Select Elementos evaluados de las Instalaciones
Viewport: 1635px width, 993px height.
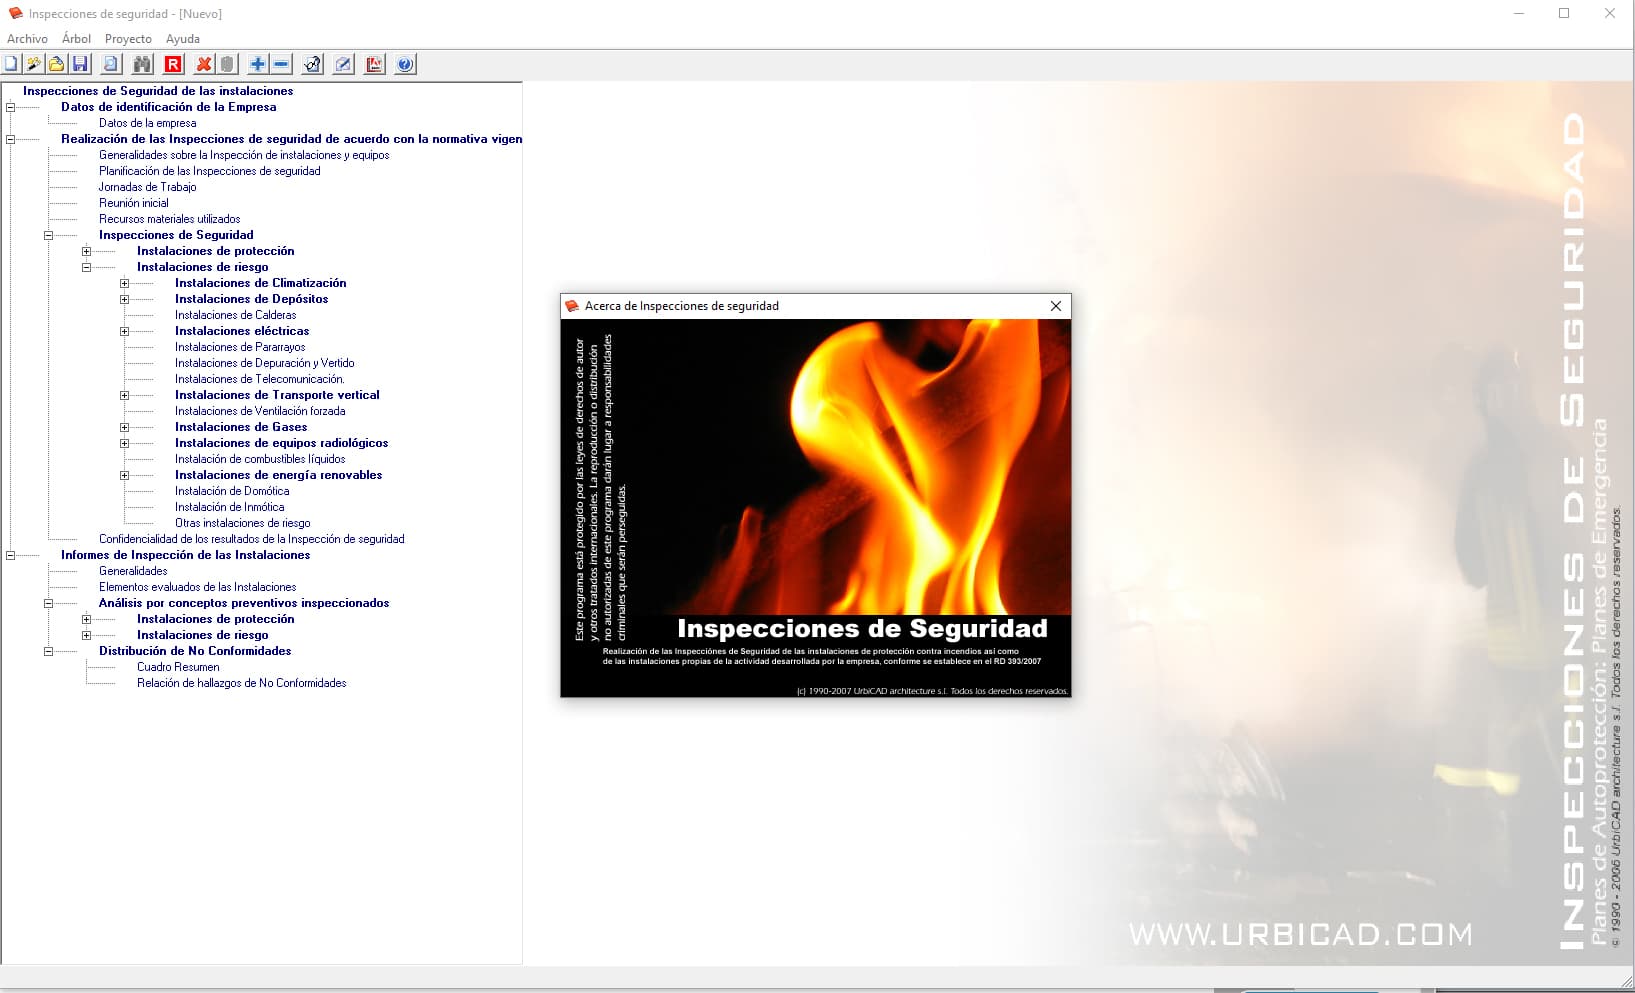(x=197, y=587)
